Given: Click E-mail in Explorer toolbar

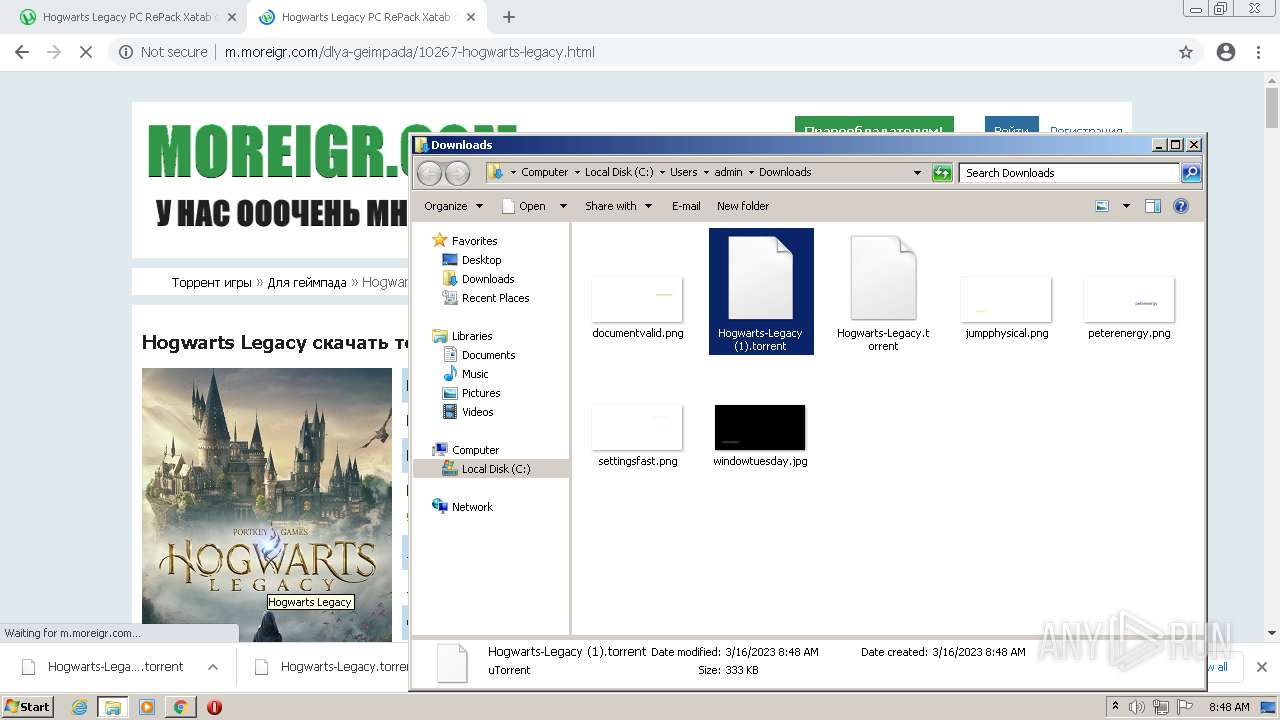Looking at the screenshot, I should coord(686,206).
